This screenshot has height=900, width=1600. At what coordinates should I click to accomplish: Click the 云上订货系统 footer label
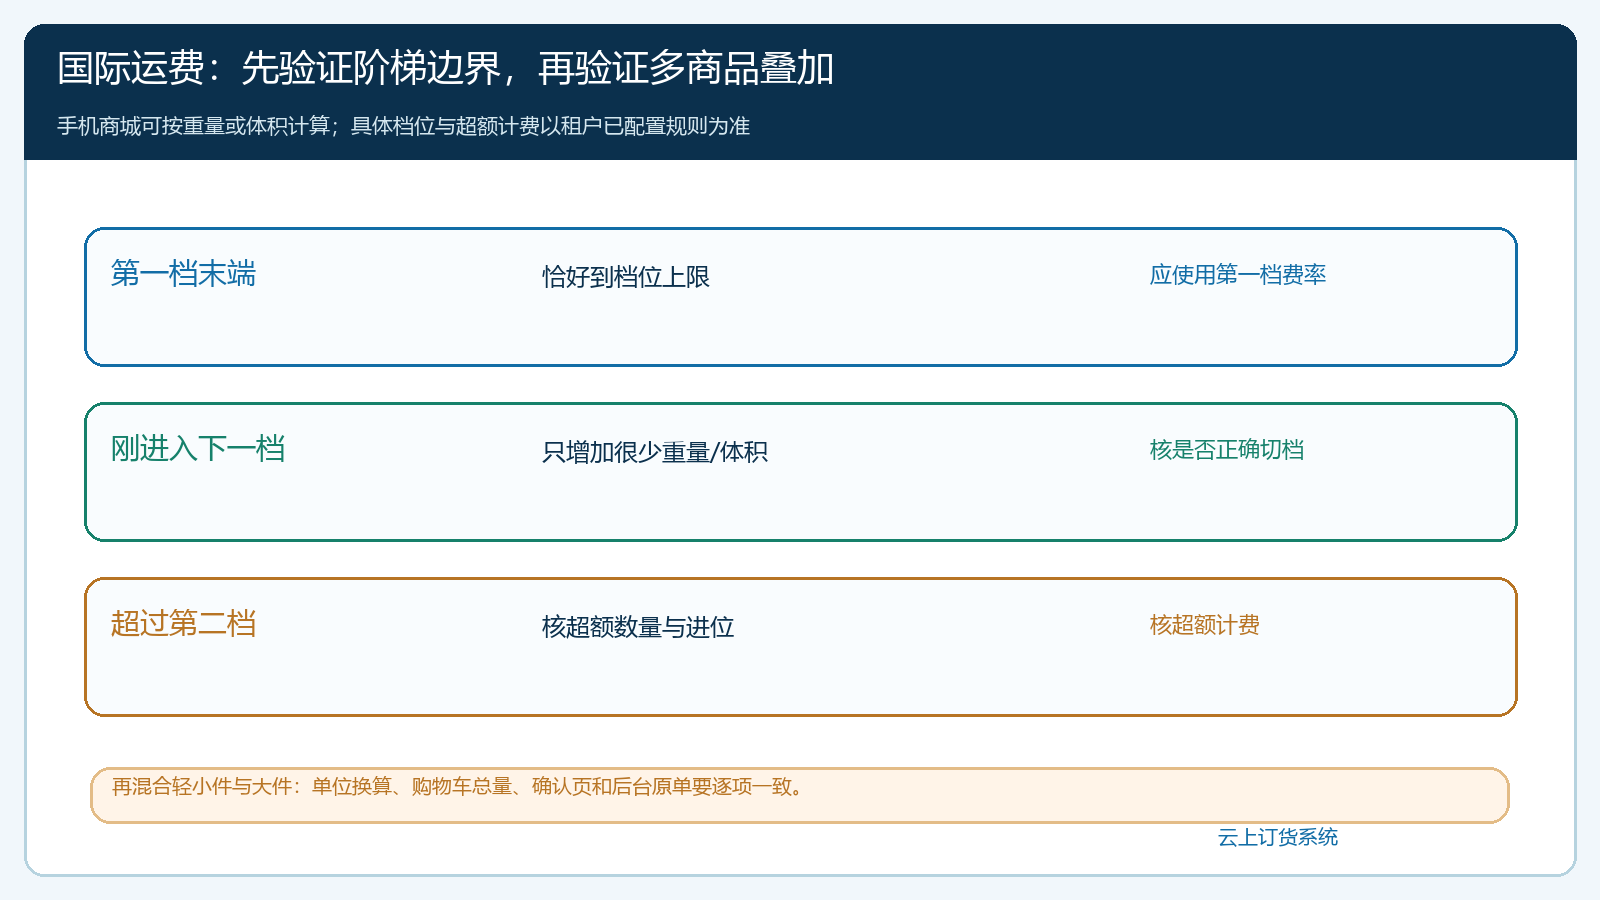[x=1278, y=837]
